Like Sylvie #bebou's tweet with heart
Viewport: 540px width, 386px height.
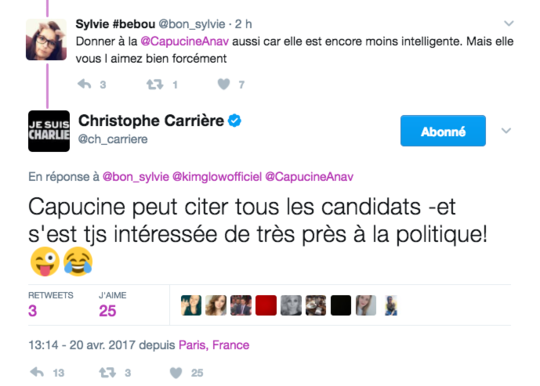pyautogui.click(x=224, y=84)
